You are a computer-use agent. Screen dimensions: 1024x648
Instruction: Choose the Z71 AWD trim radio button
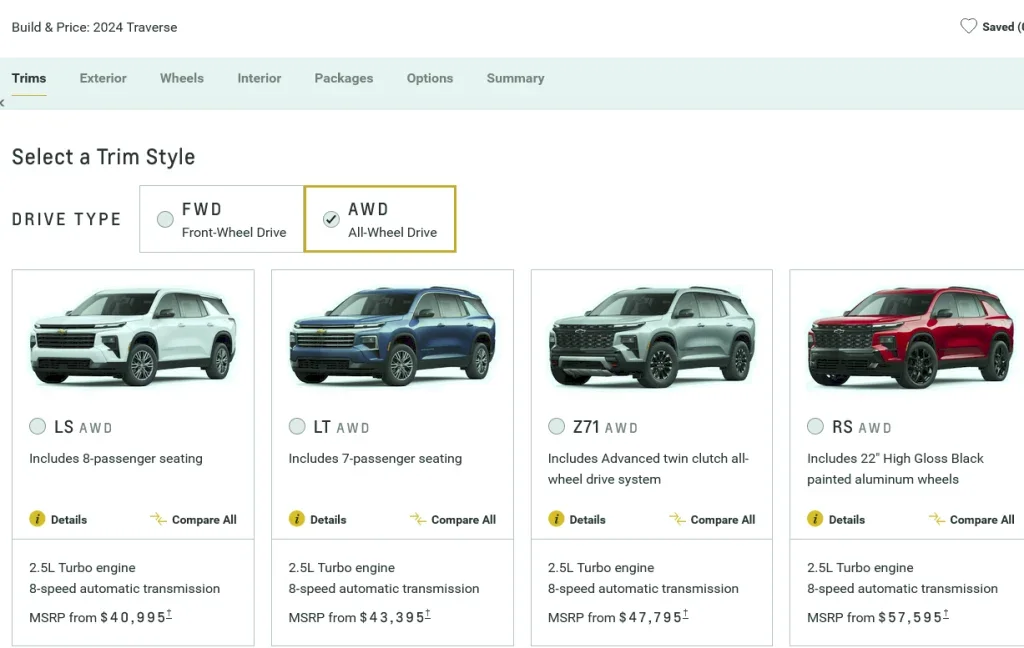pos(556,427)
